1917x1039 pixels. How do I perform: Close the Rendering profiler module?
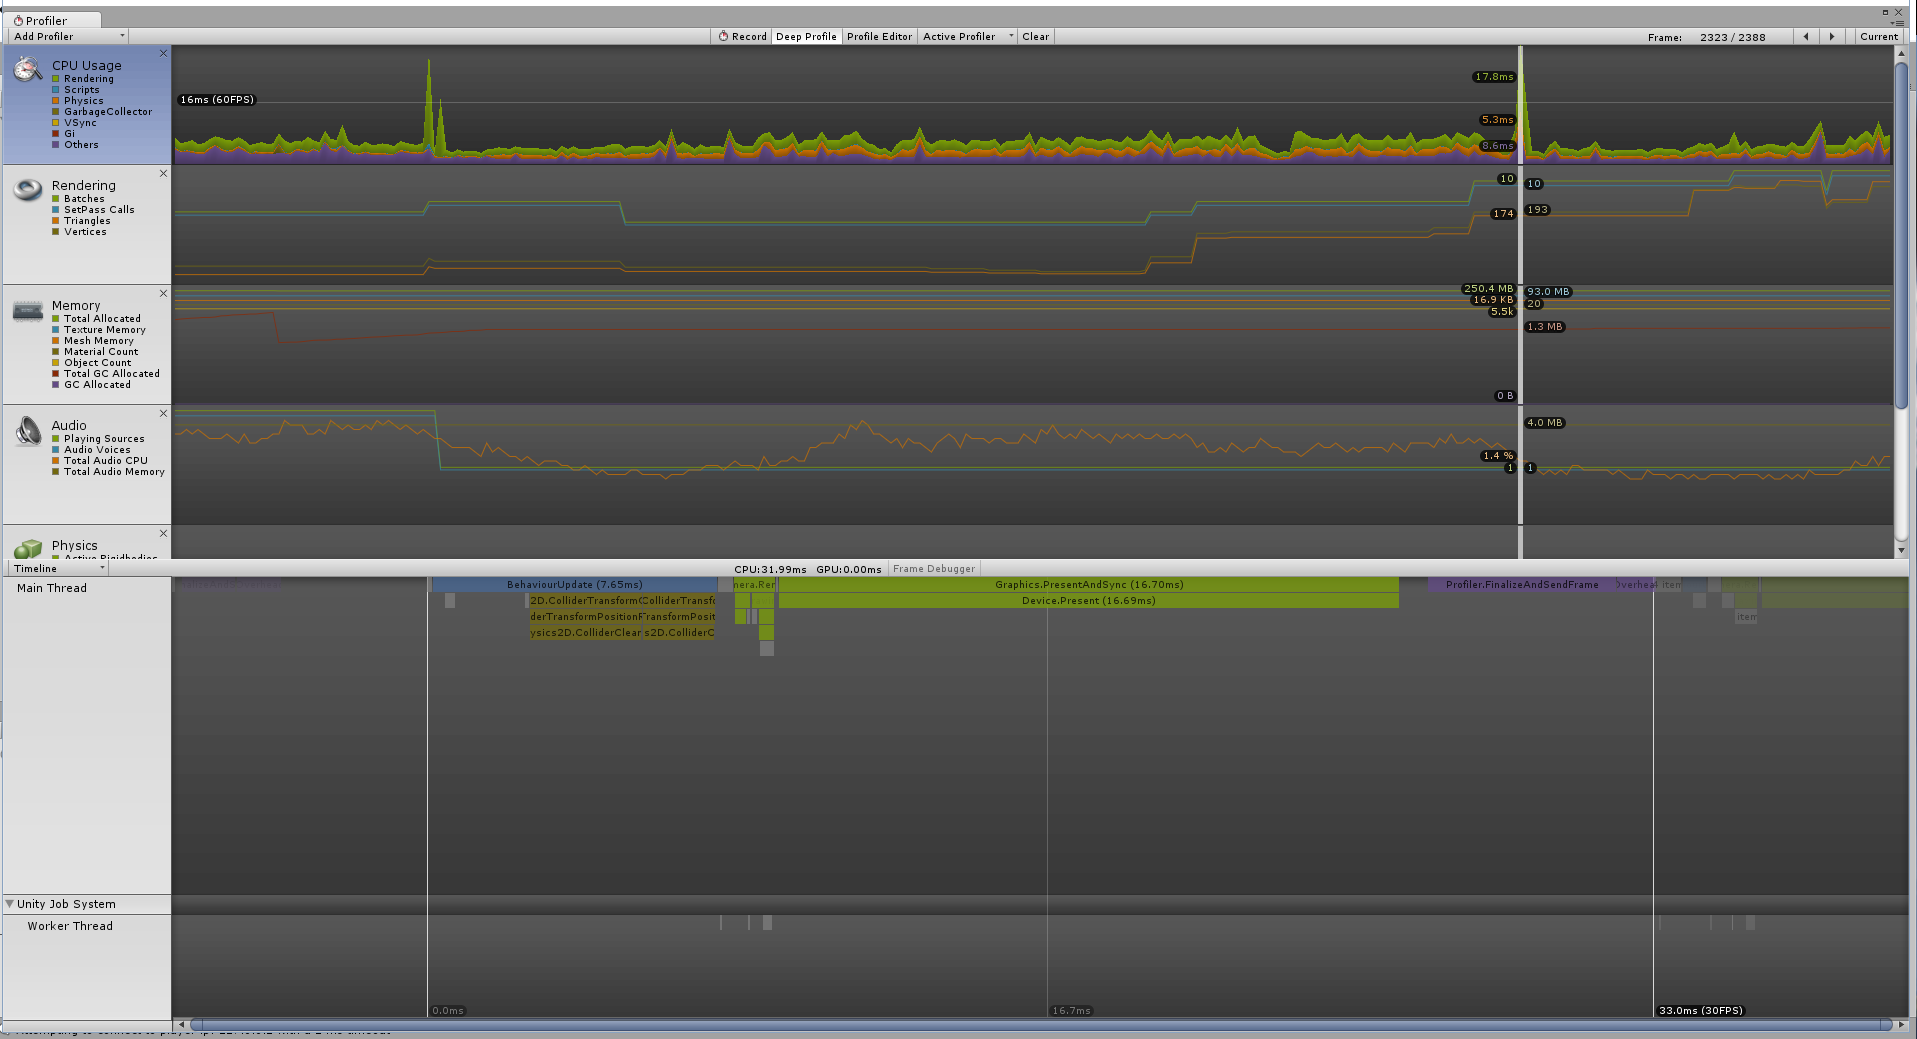coord(163,173)
